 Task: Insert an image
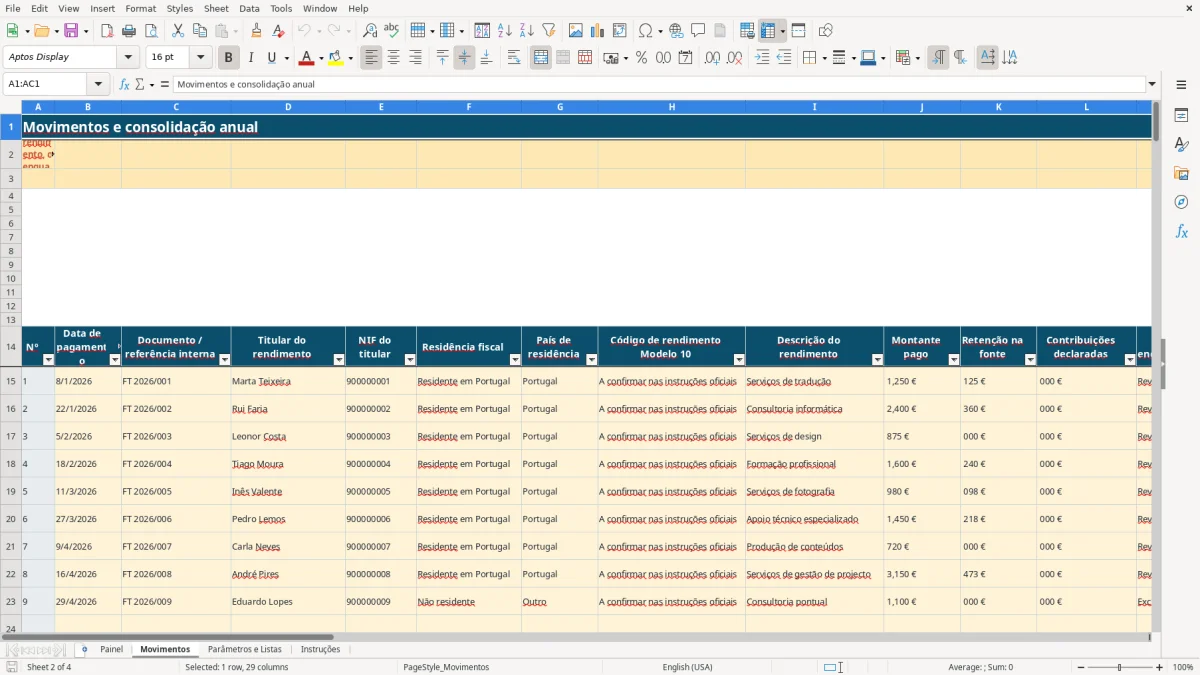pyautogui.click(x=576, y=31)
